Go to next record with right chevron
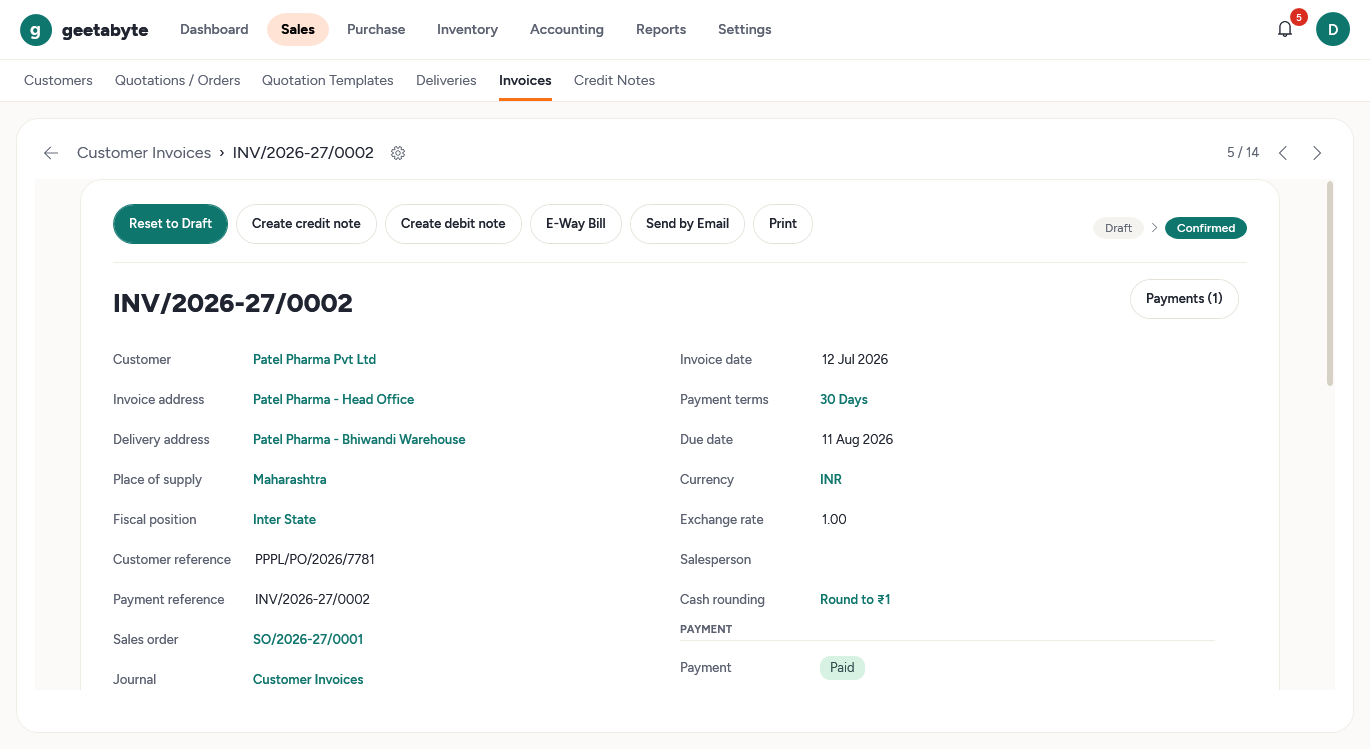Viewport: 1370px width, 749px height. (x=1317, y=153)
